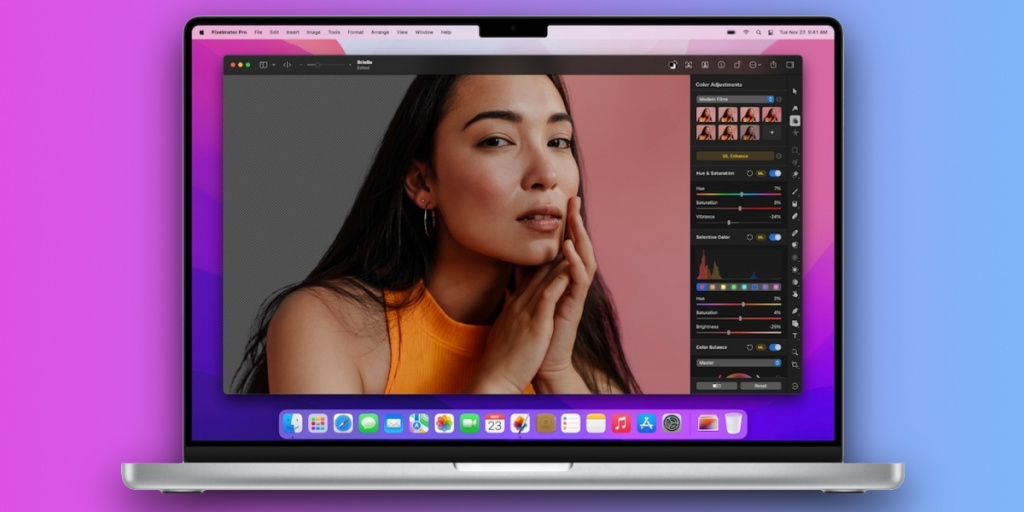This screenshot has width=1024, height=512.
Task: Select the Color Fill bucket tool
Action: click(795, 203)
